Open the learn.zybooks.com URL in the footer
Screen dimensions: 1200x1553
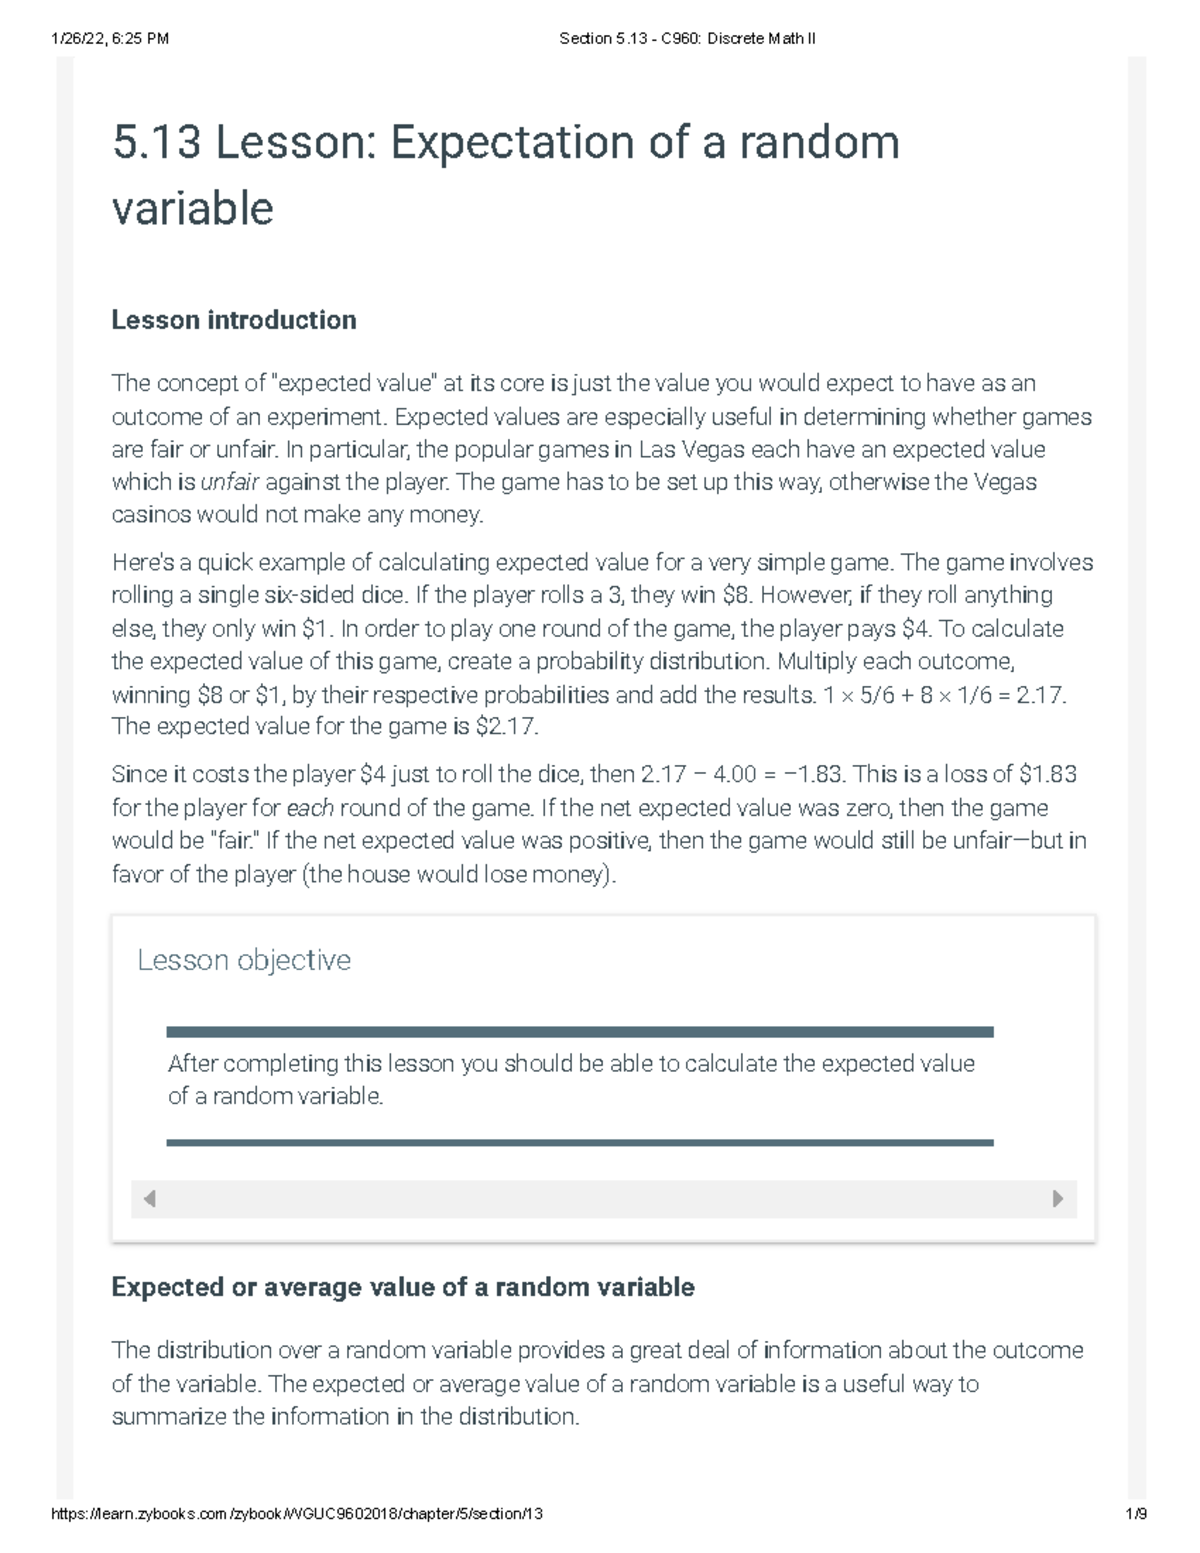(x=297, y=1514)
